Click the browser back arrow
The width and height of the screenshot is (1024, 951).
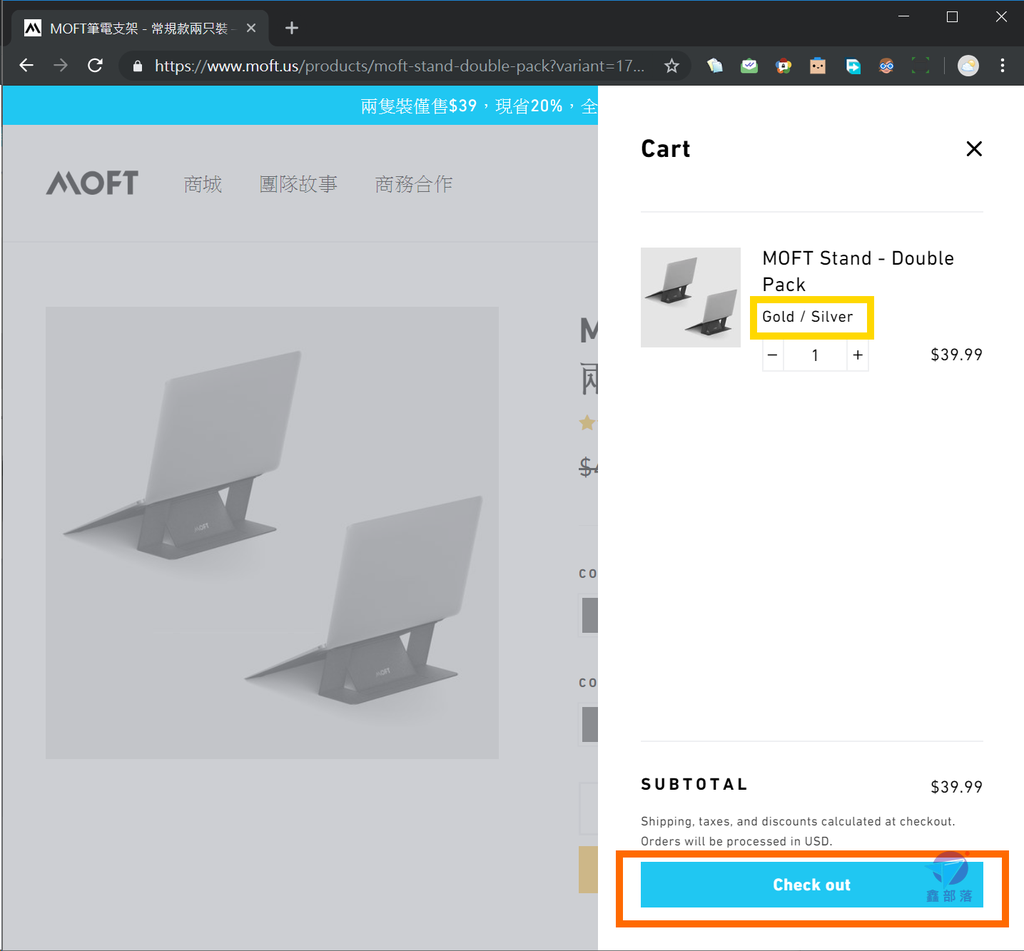(26, 65)
